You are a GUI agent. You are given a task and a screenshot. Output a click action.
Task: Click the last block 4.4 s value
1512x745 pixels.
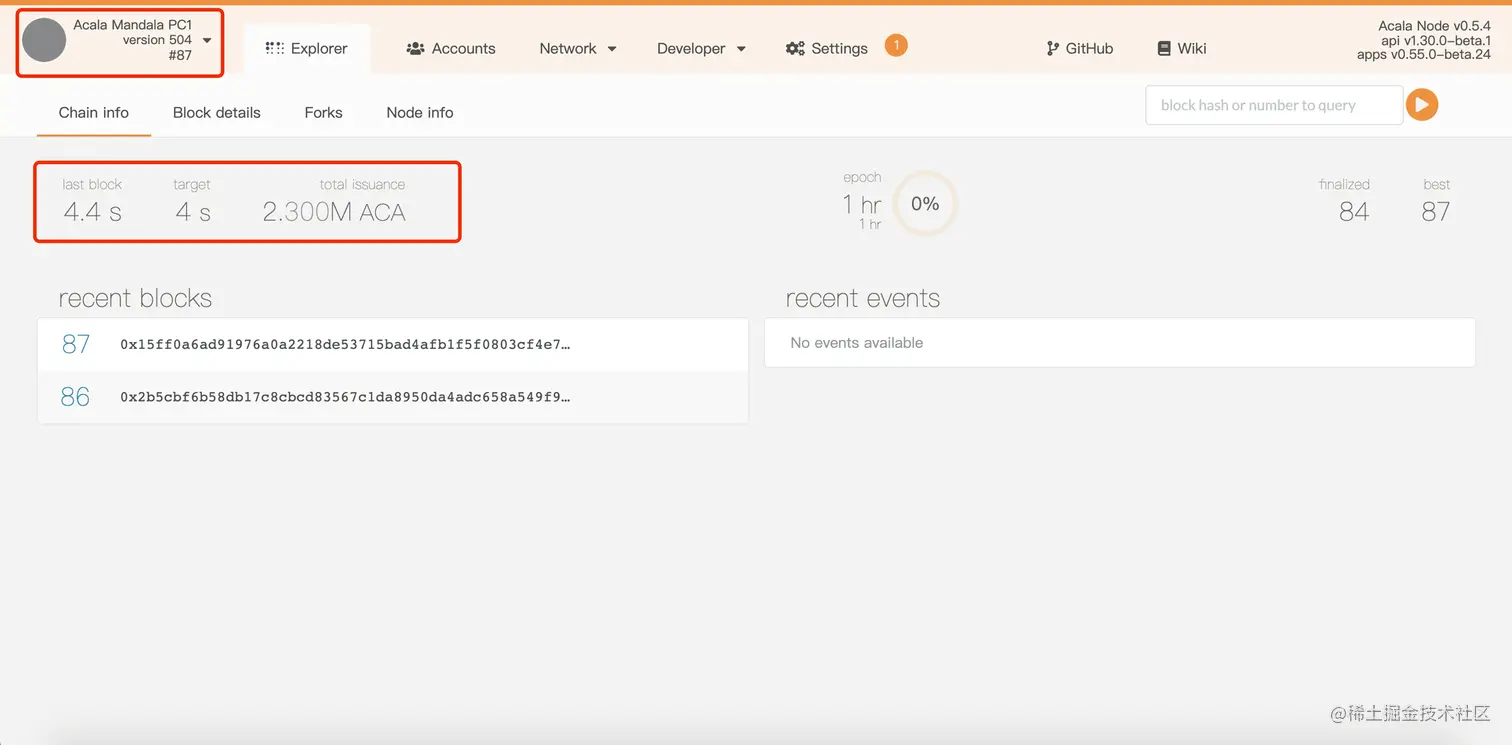(92, 211)
